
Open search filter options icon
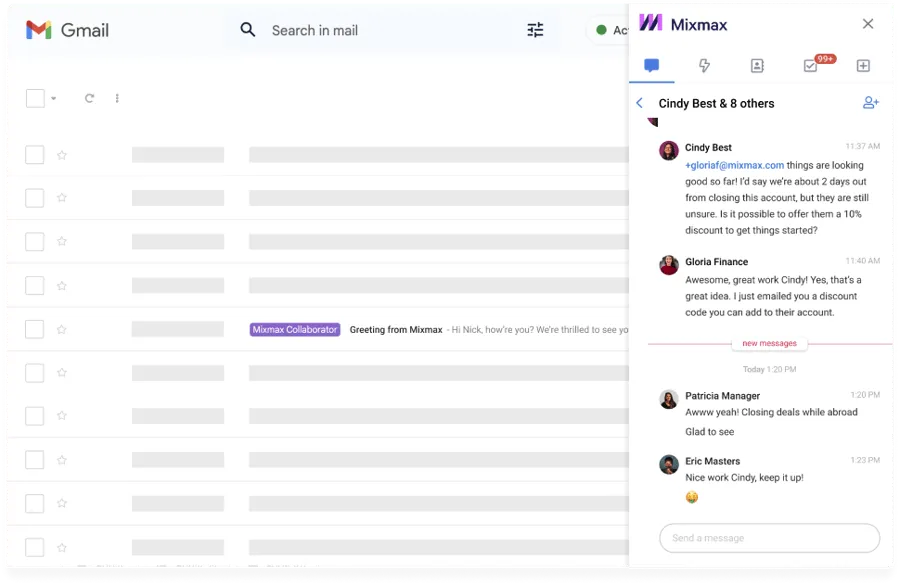[x=535, y=30]
